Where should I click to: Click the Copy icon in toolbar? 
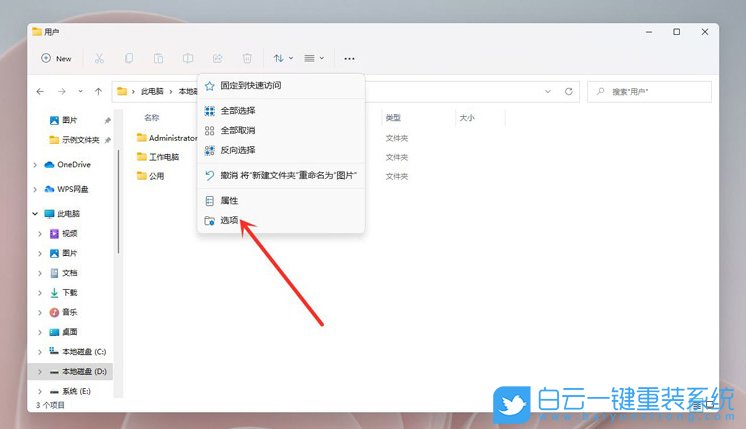(x=128, y=58)
